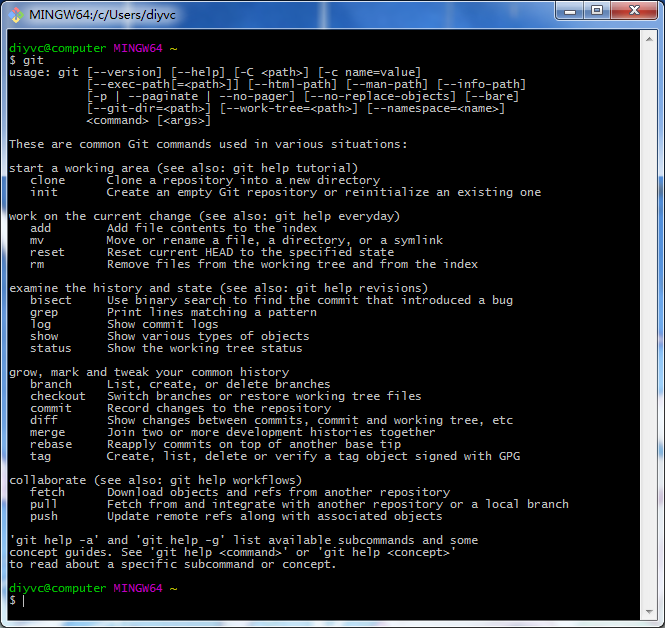The width and height of the screenshot is (665, 628).
Task: Click the 'bisect' command name
Action: pyautogui.click(x=50, y=300)
